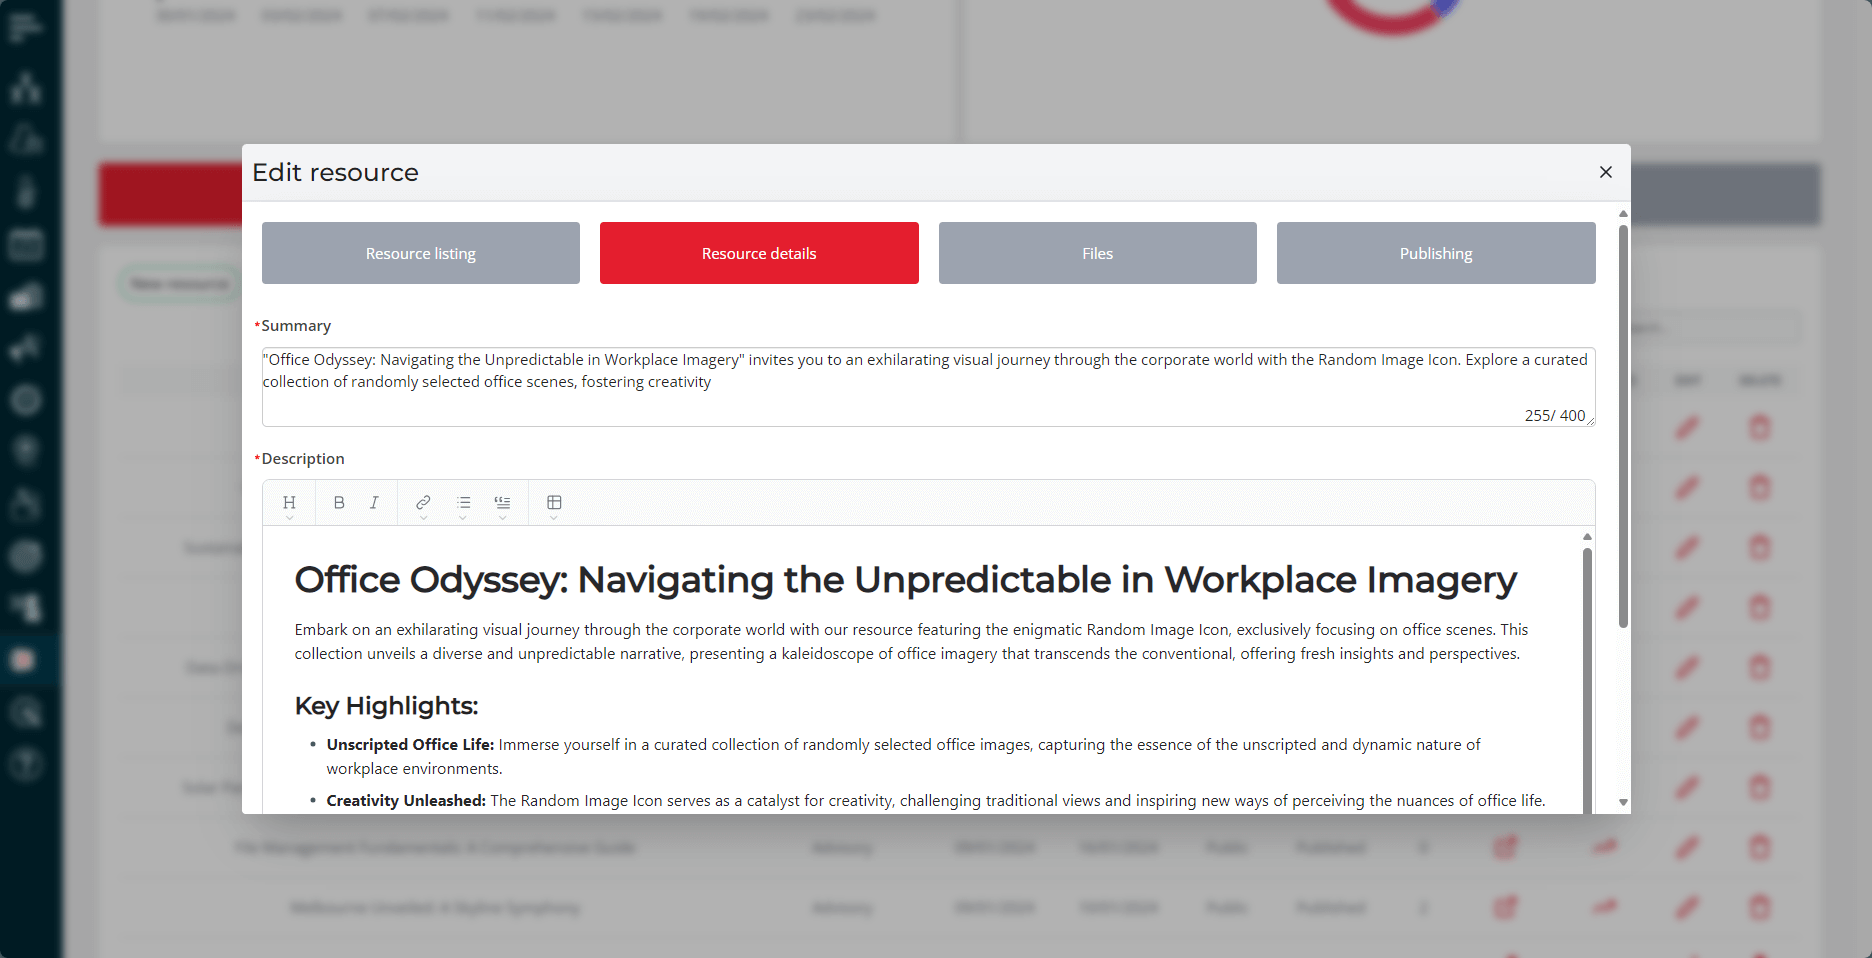Click the 'Unscripted Office Life:' bullet text
The width and height of the screenshot is (1872, 958).
410,745
